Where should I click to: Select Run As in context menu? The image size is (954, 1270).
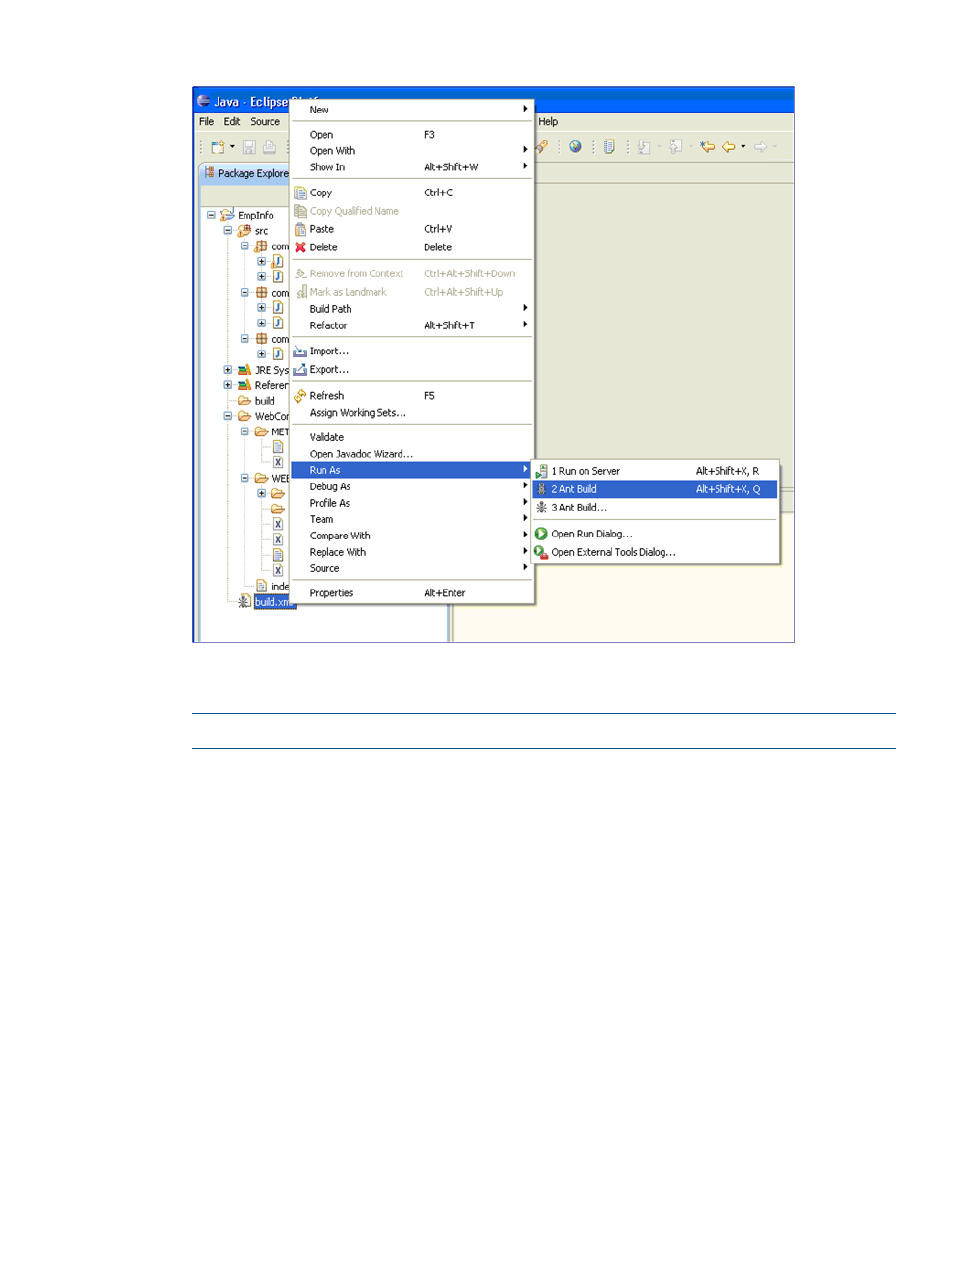(412, 470)
